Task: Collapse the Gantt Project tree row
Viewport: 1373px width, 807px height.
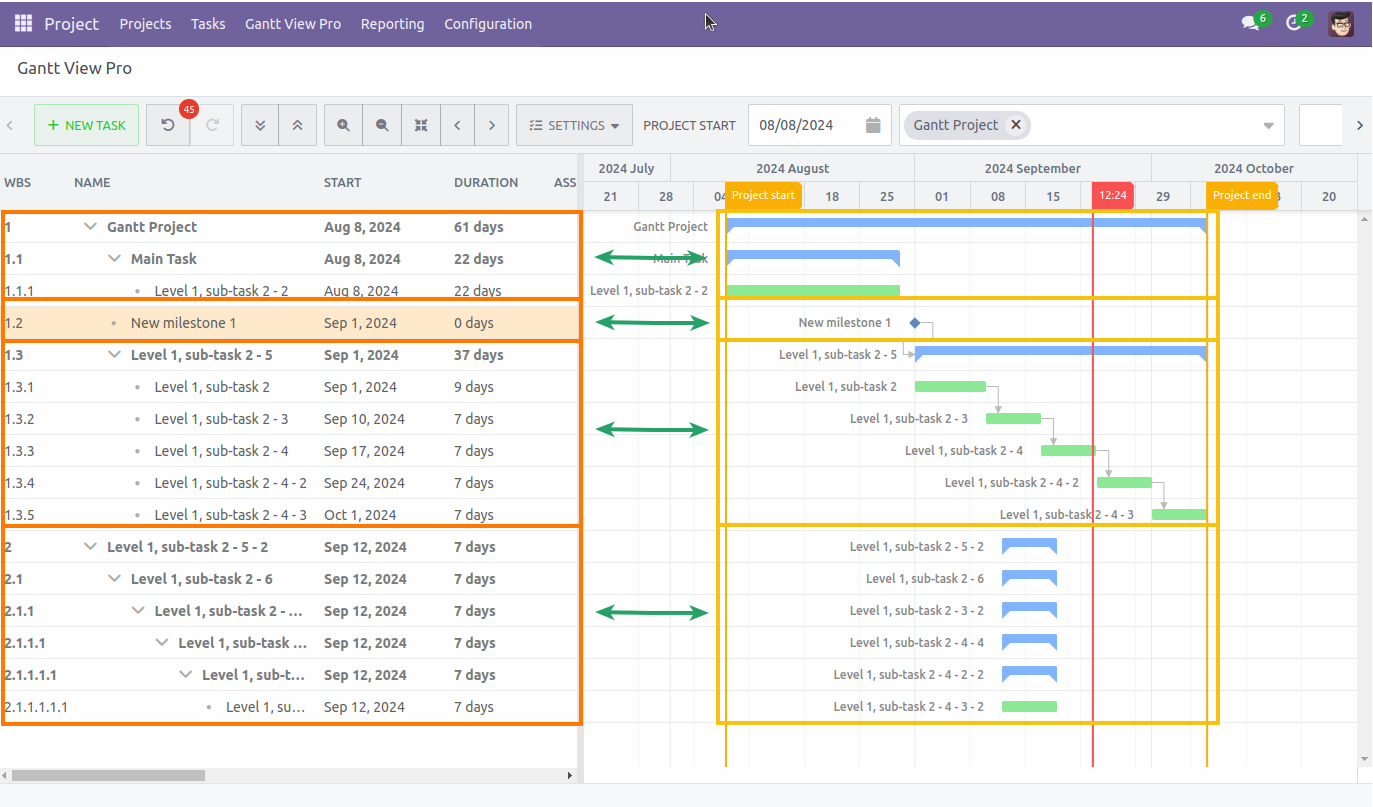Action: tap(88, 226)
